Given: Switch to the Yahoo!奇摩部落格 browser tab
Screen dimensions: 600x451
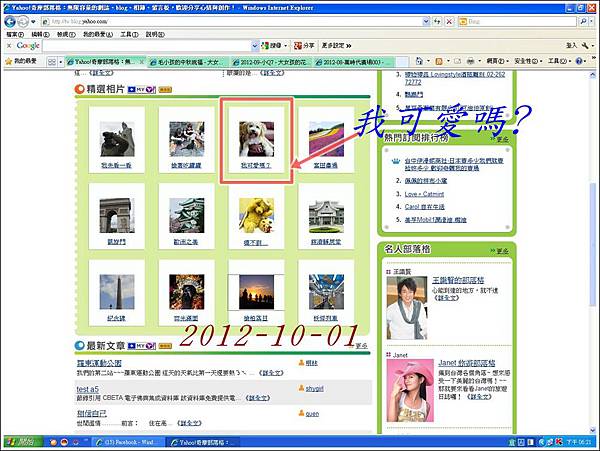Looking at the screenshot, I should tap(103, 62).
